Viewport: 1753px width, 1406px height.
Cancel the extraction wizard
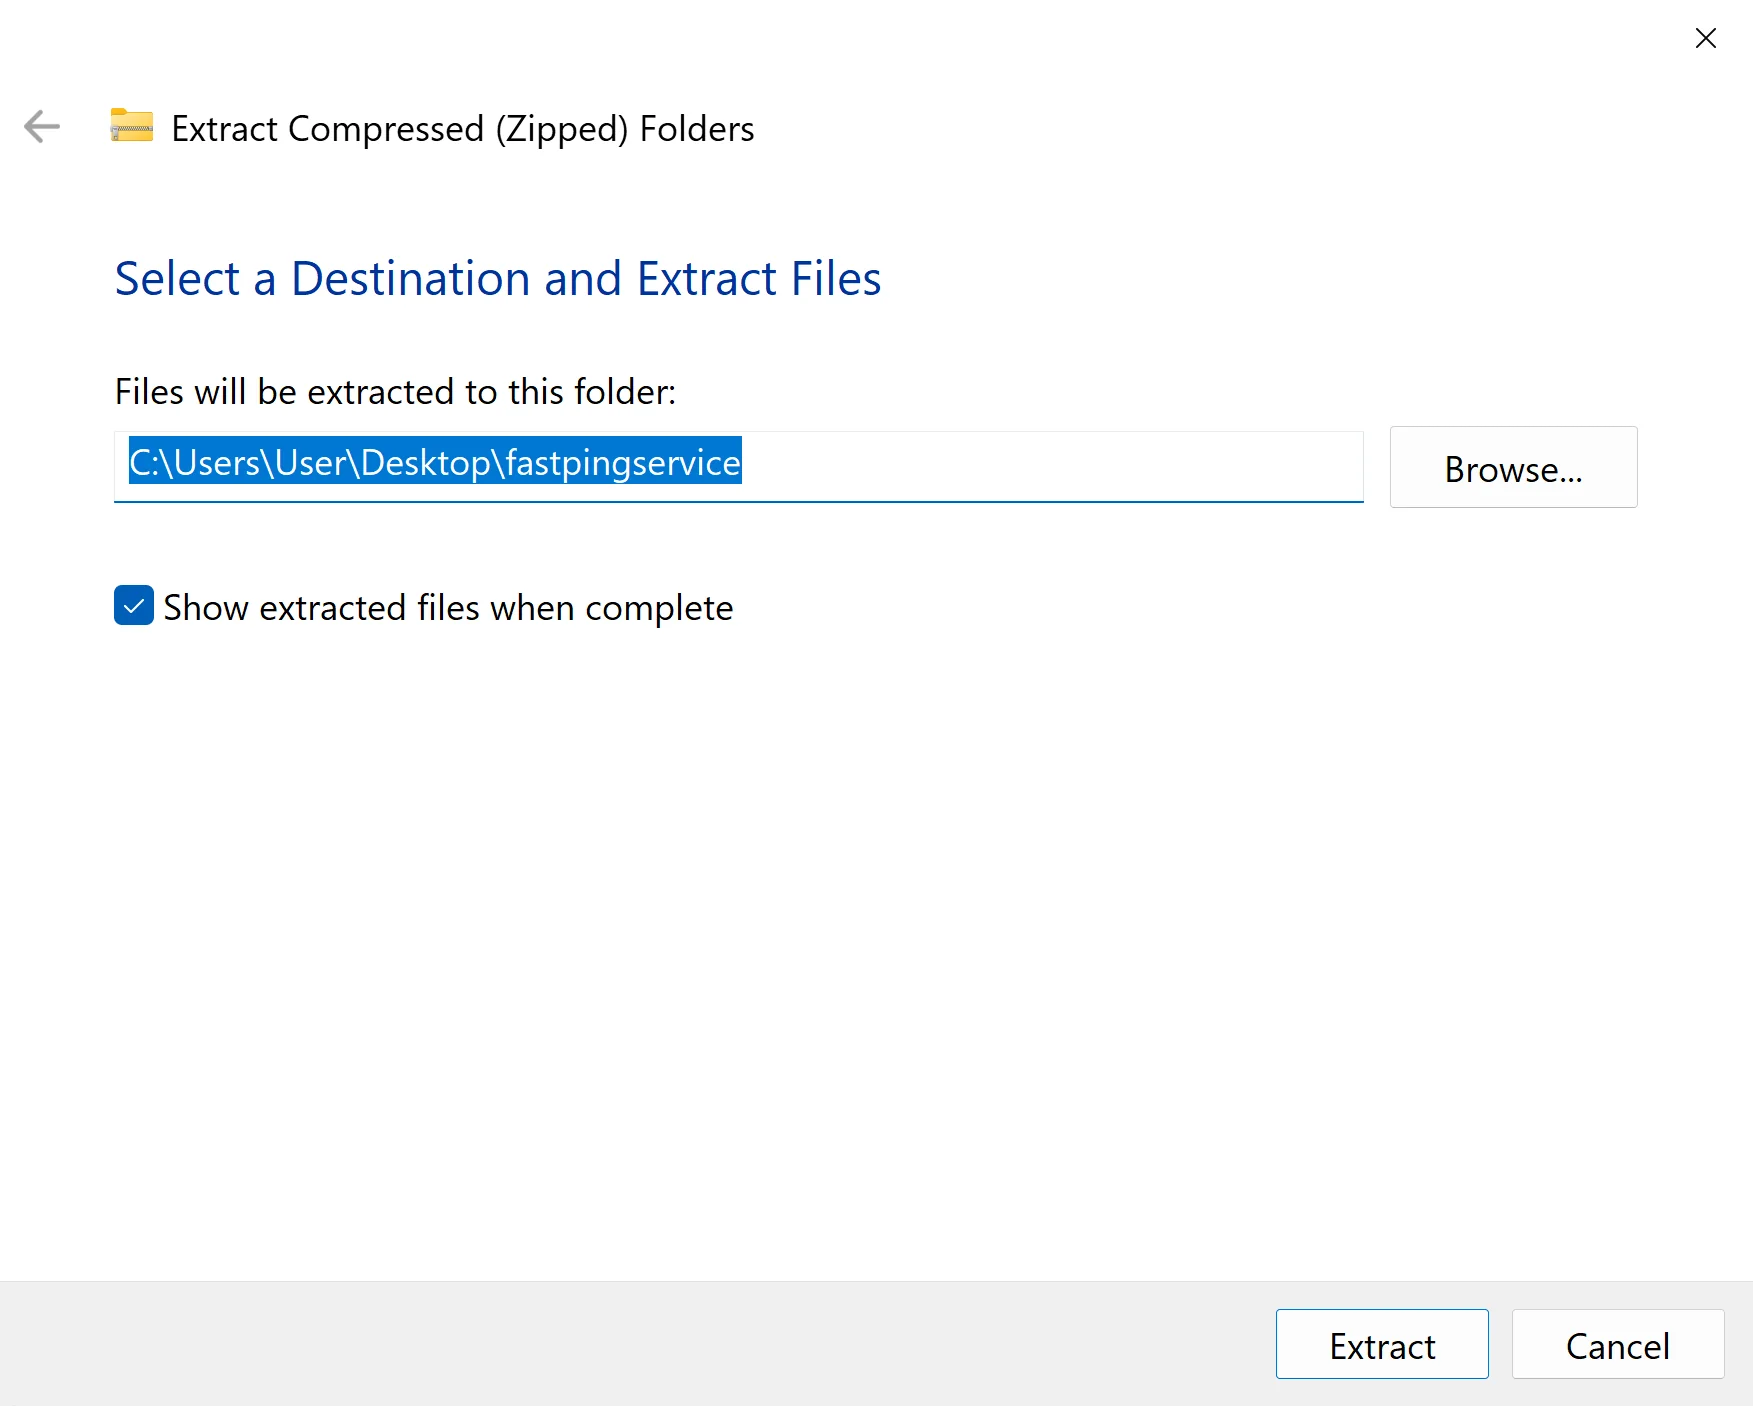tap(1617, 1345)
